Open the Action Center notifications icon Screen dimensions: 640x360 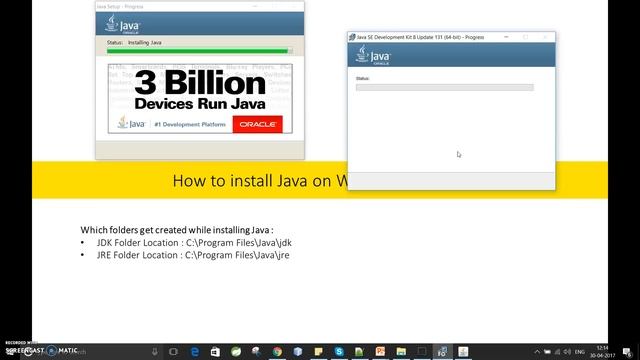[627, 352]
